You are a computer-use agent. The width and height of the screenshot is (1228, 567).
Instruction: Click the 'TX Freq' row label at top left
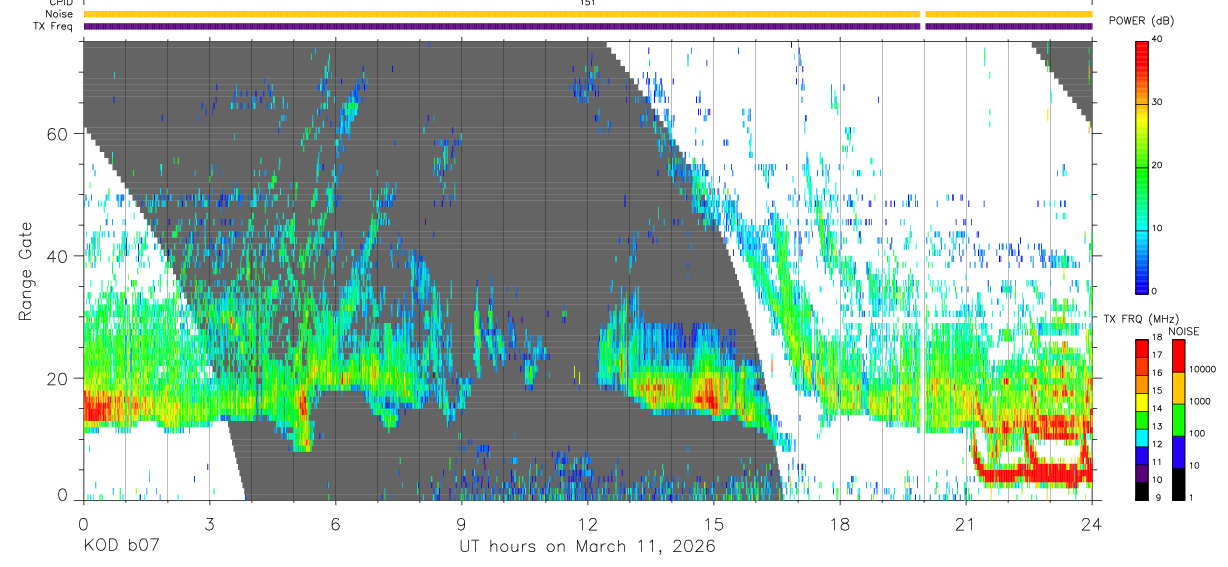[54, 26]
